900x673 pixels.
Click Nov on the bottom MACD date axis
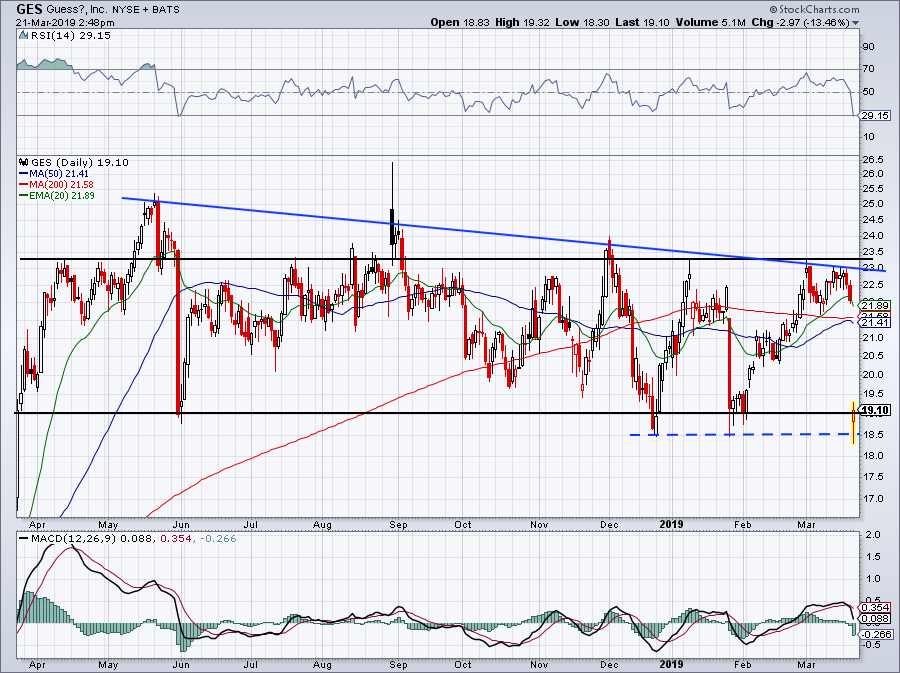tap(539, 665)
